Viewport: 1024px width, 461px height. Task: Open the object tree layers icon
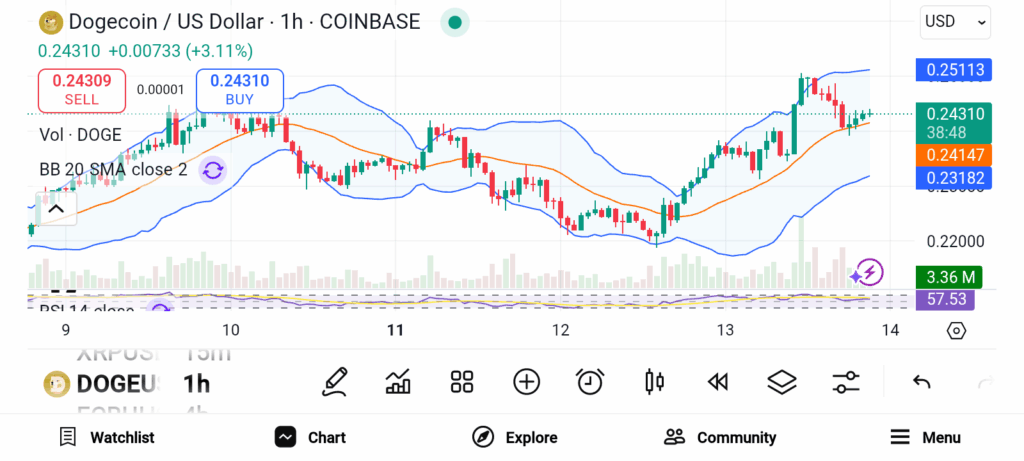[x=781, y=382]
